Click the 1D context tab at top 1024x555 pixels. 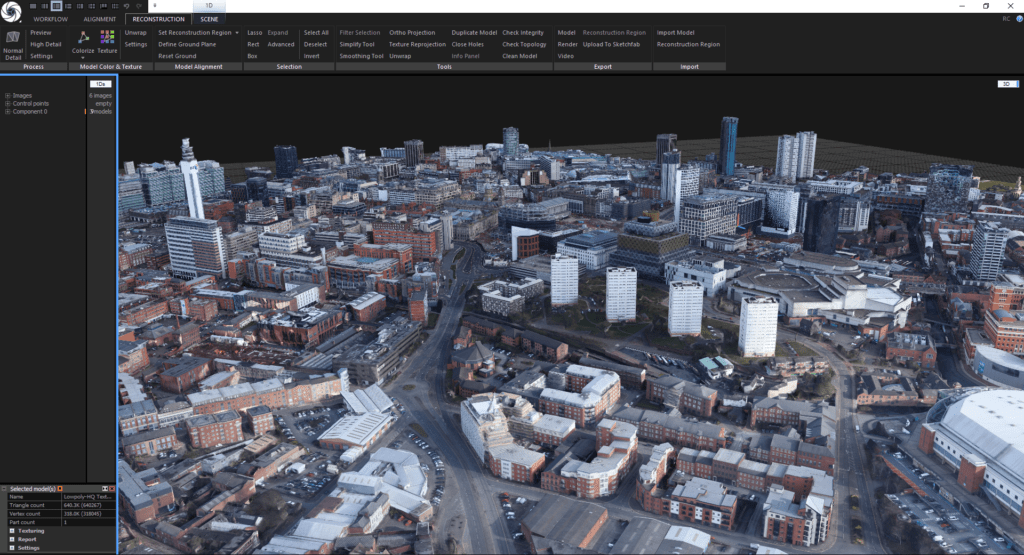click(x=209, y=5)
